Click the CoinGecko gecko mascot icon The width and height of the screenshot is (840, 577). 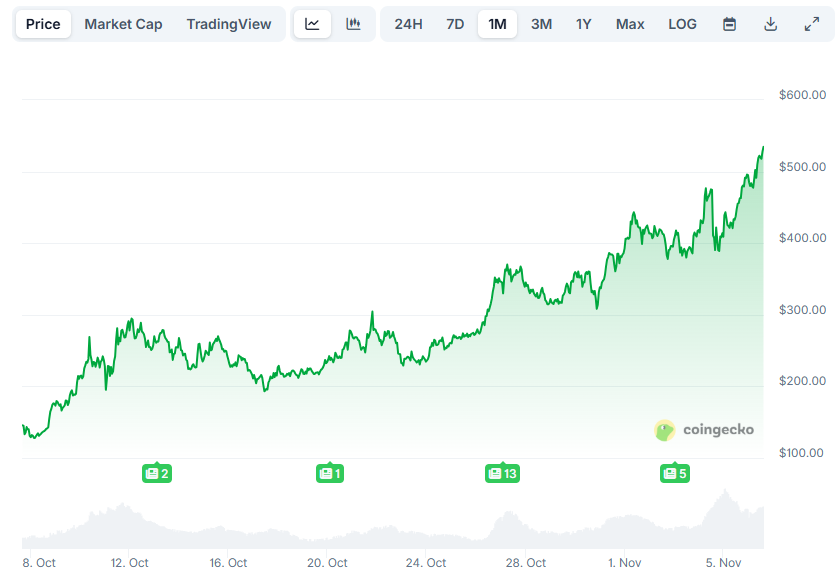click(663, 430)
